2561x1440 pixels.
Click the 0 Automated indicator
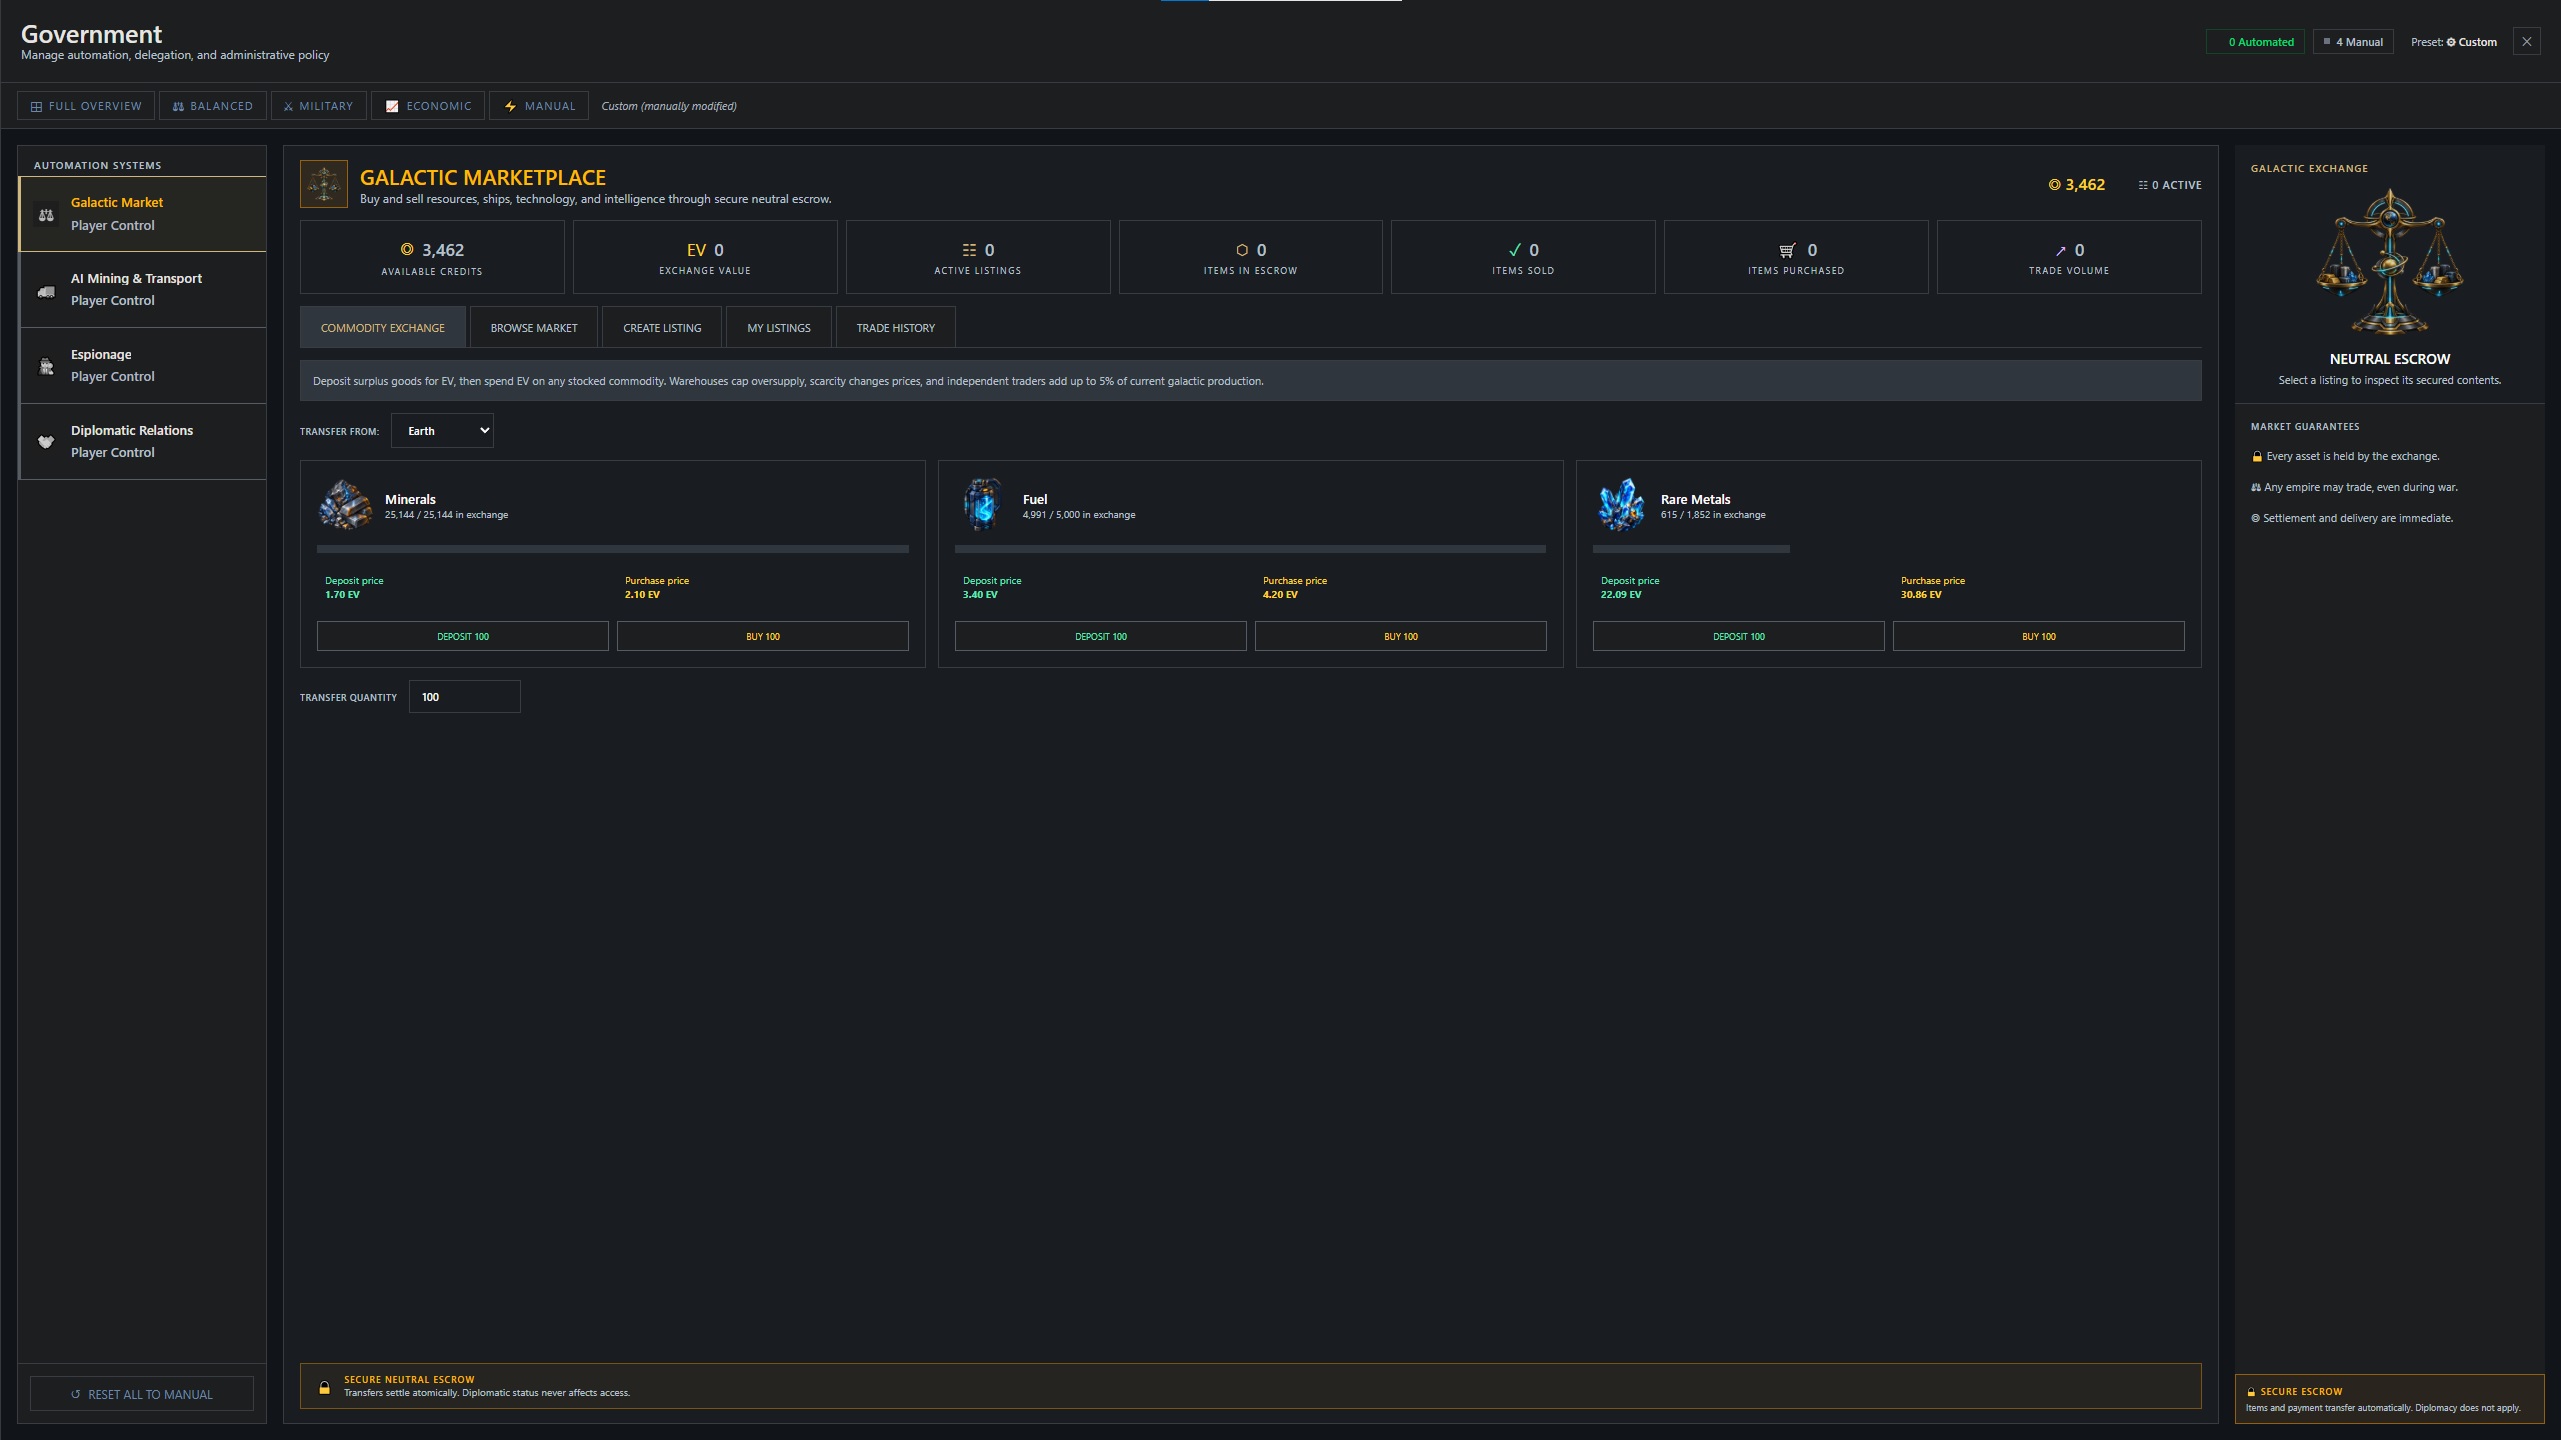pyautogui.click(x=2255, y=42)
